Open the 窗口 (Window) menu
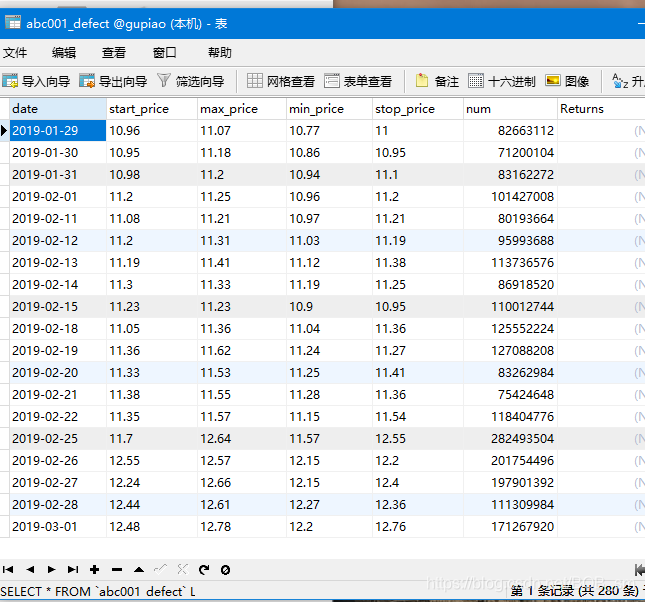 164,52
